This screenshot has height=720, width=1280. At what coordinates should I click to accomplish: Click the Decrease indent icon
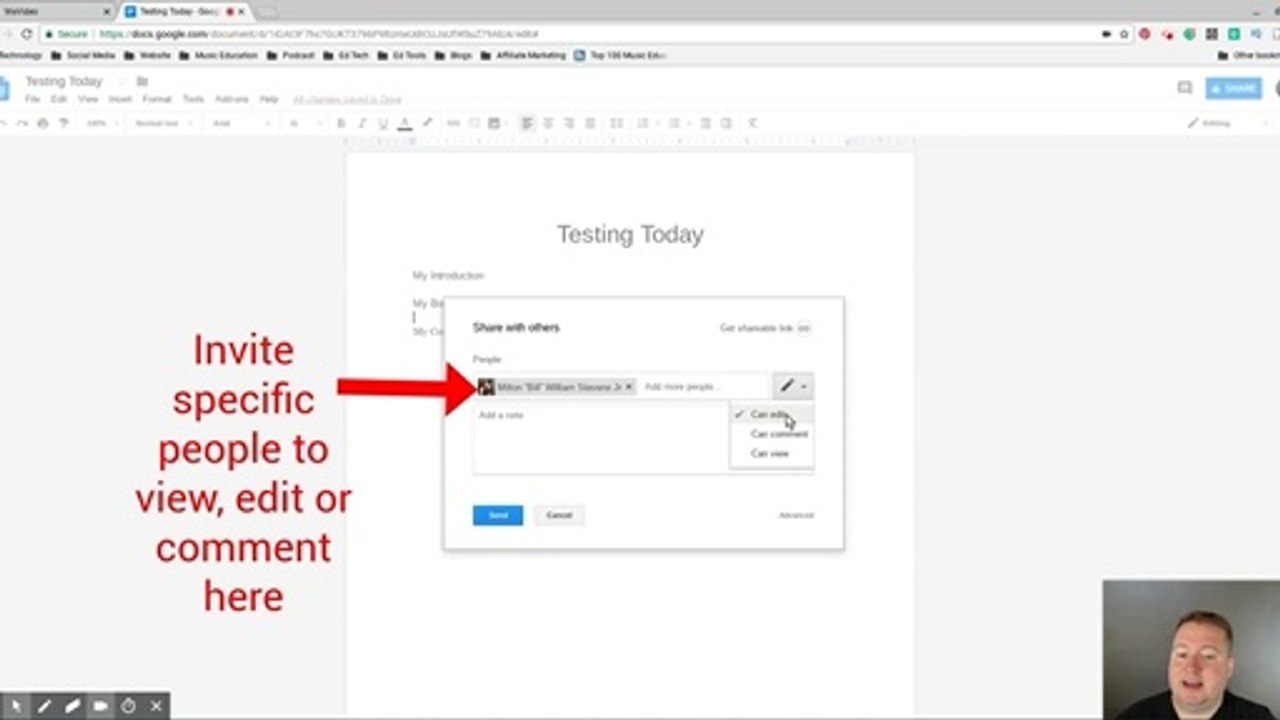coord(705,123)
